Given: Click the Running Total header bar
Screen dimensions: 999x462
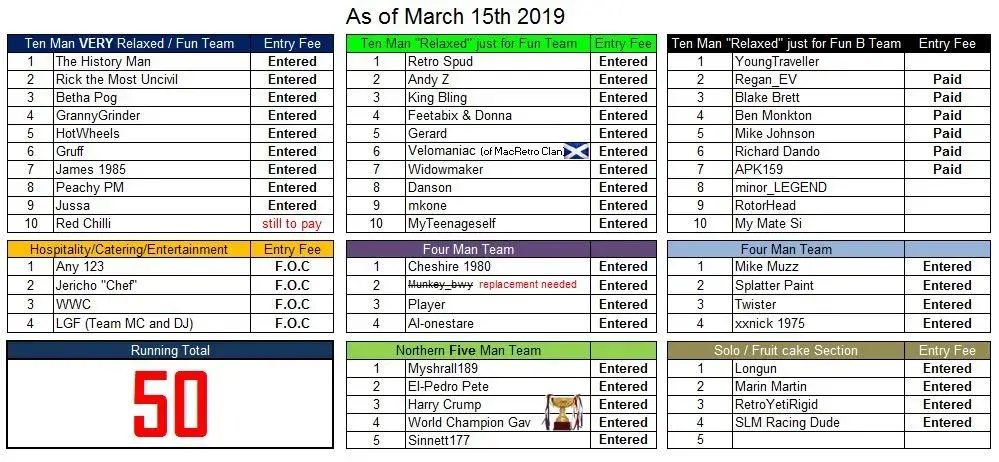Looking at the screenshot, I should (170, 350).
